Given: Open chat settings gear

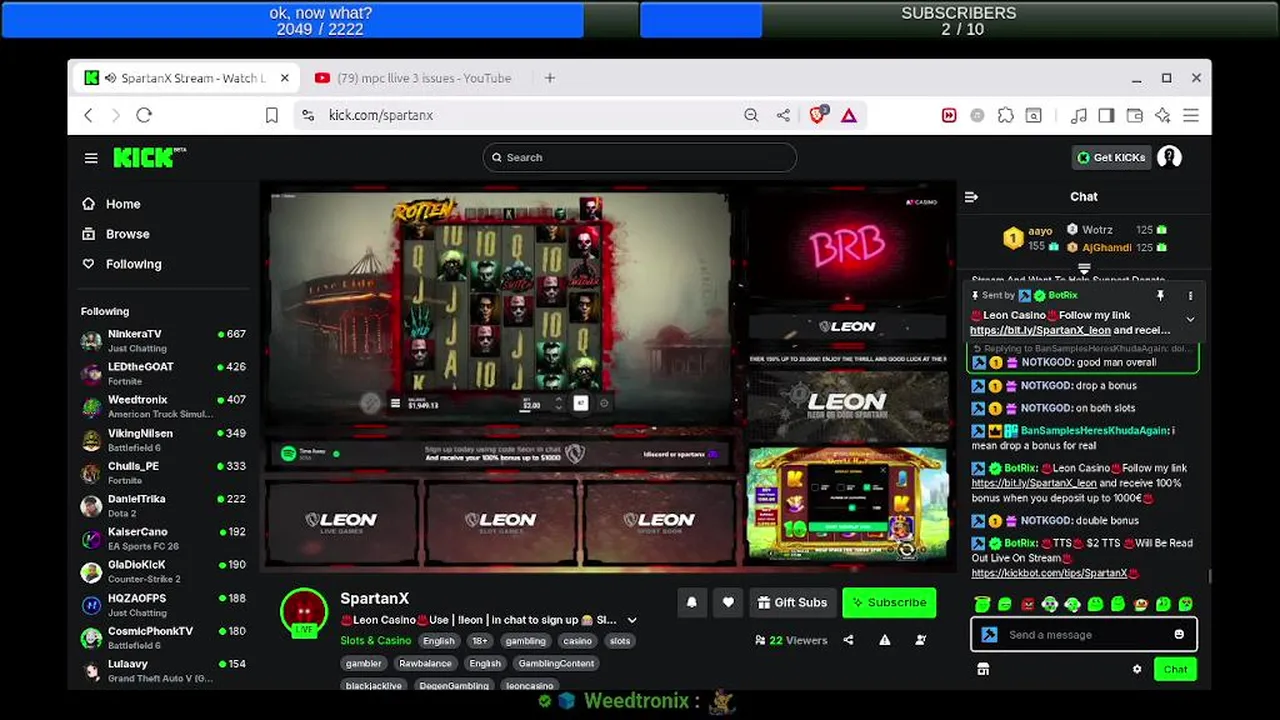Looking at the screenshot, I should [x=1137, y=669].
